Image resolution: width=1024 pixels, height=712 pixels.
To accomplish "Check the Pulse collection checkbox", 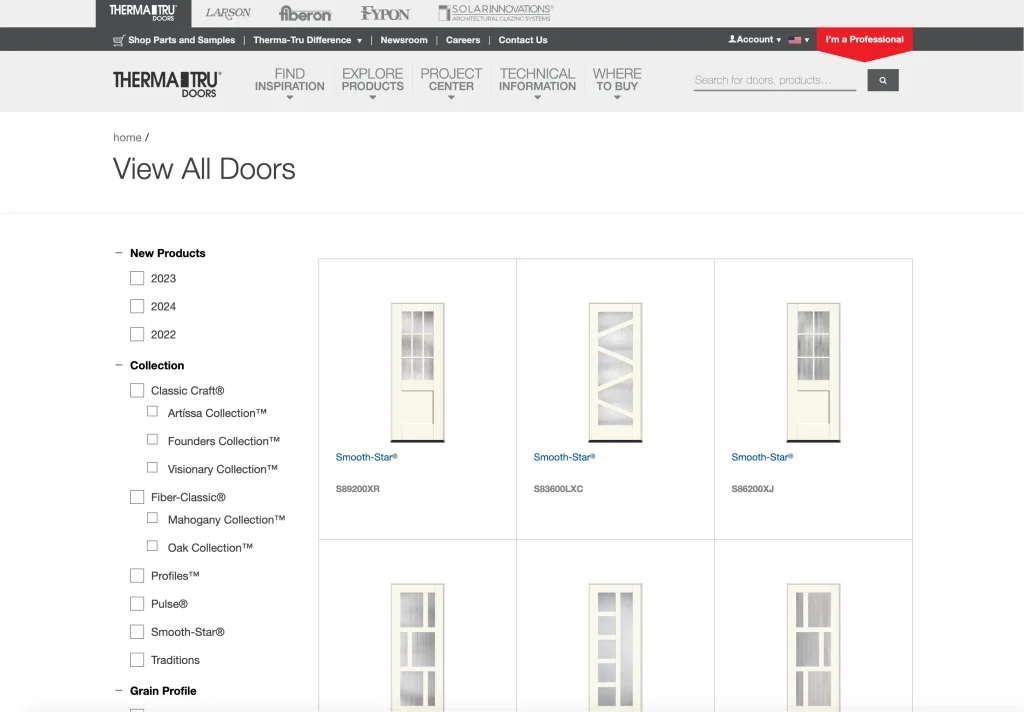I will pyautogui.click(x=137, y=603).
